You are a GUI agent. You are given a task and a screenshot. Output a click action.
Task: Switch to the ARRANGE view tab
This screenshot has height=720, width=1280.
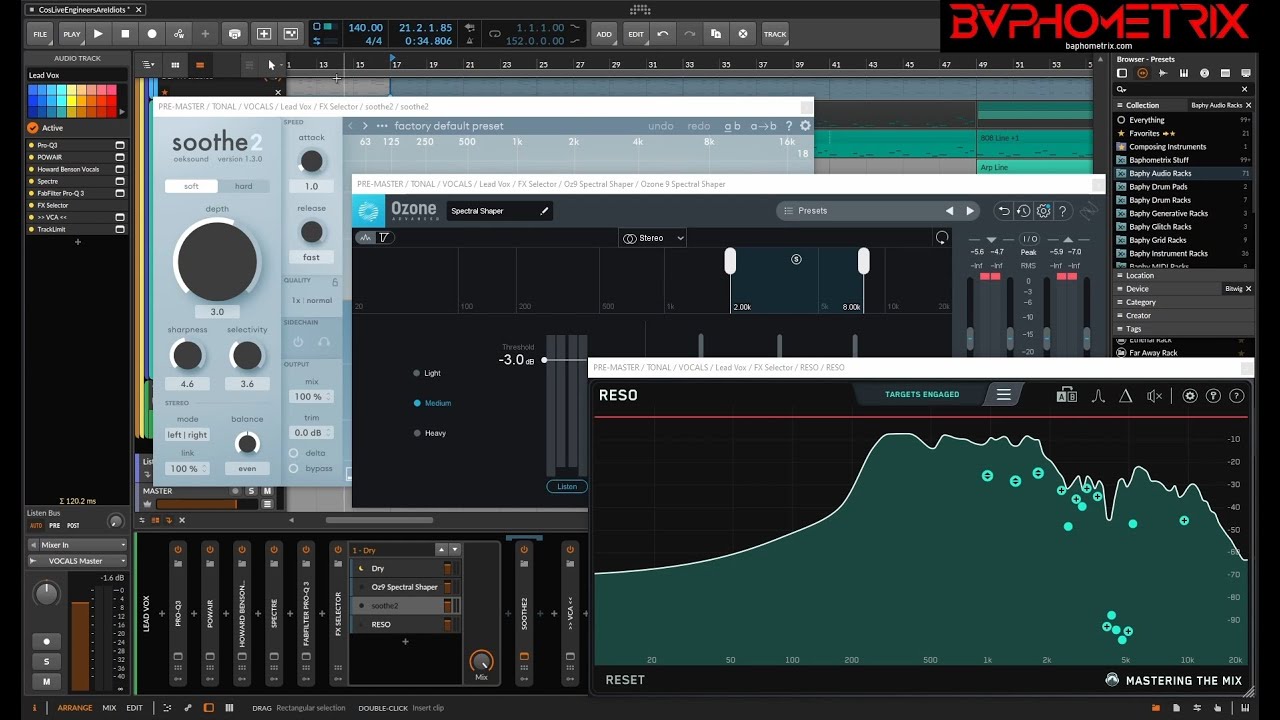pos(75,708)
